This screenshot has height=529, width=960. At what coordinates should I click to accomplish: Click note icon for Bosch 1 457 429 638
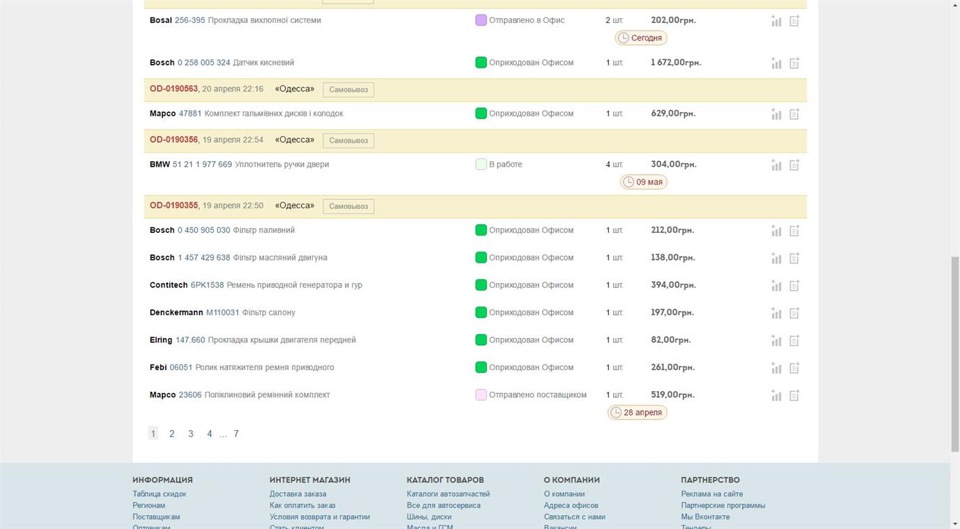coord(794,258)
